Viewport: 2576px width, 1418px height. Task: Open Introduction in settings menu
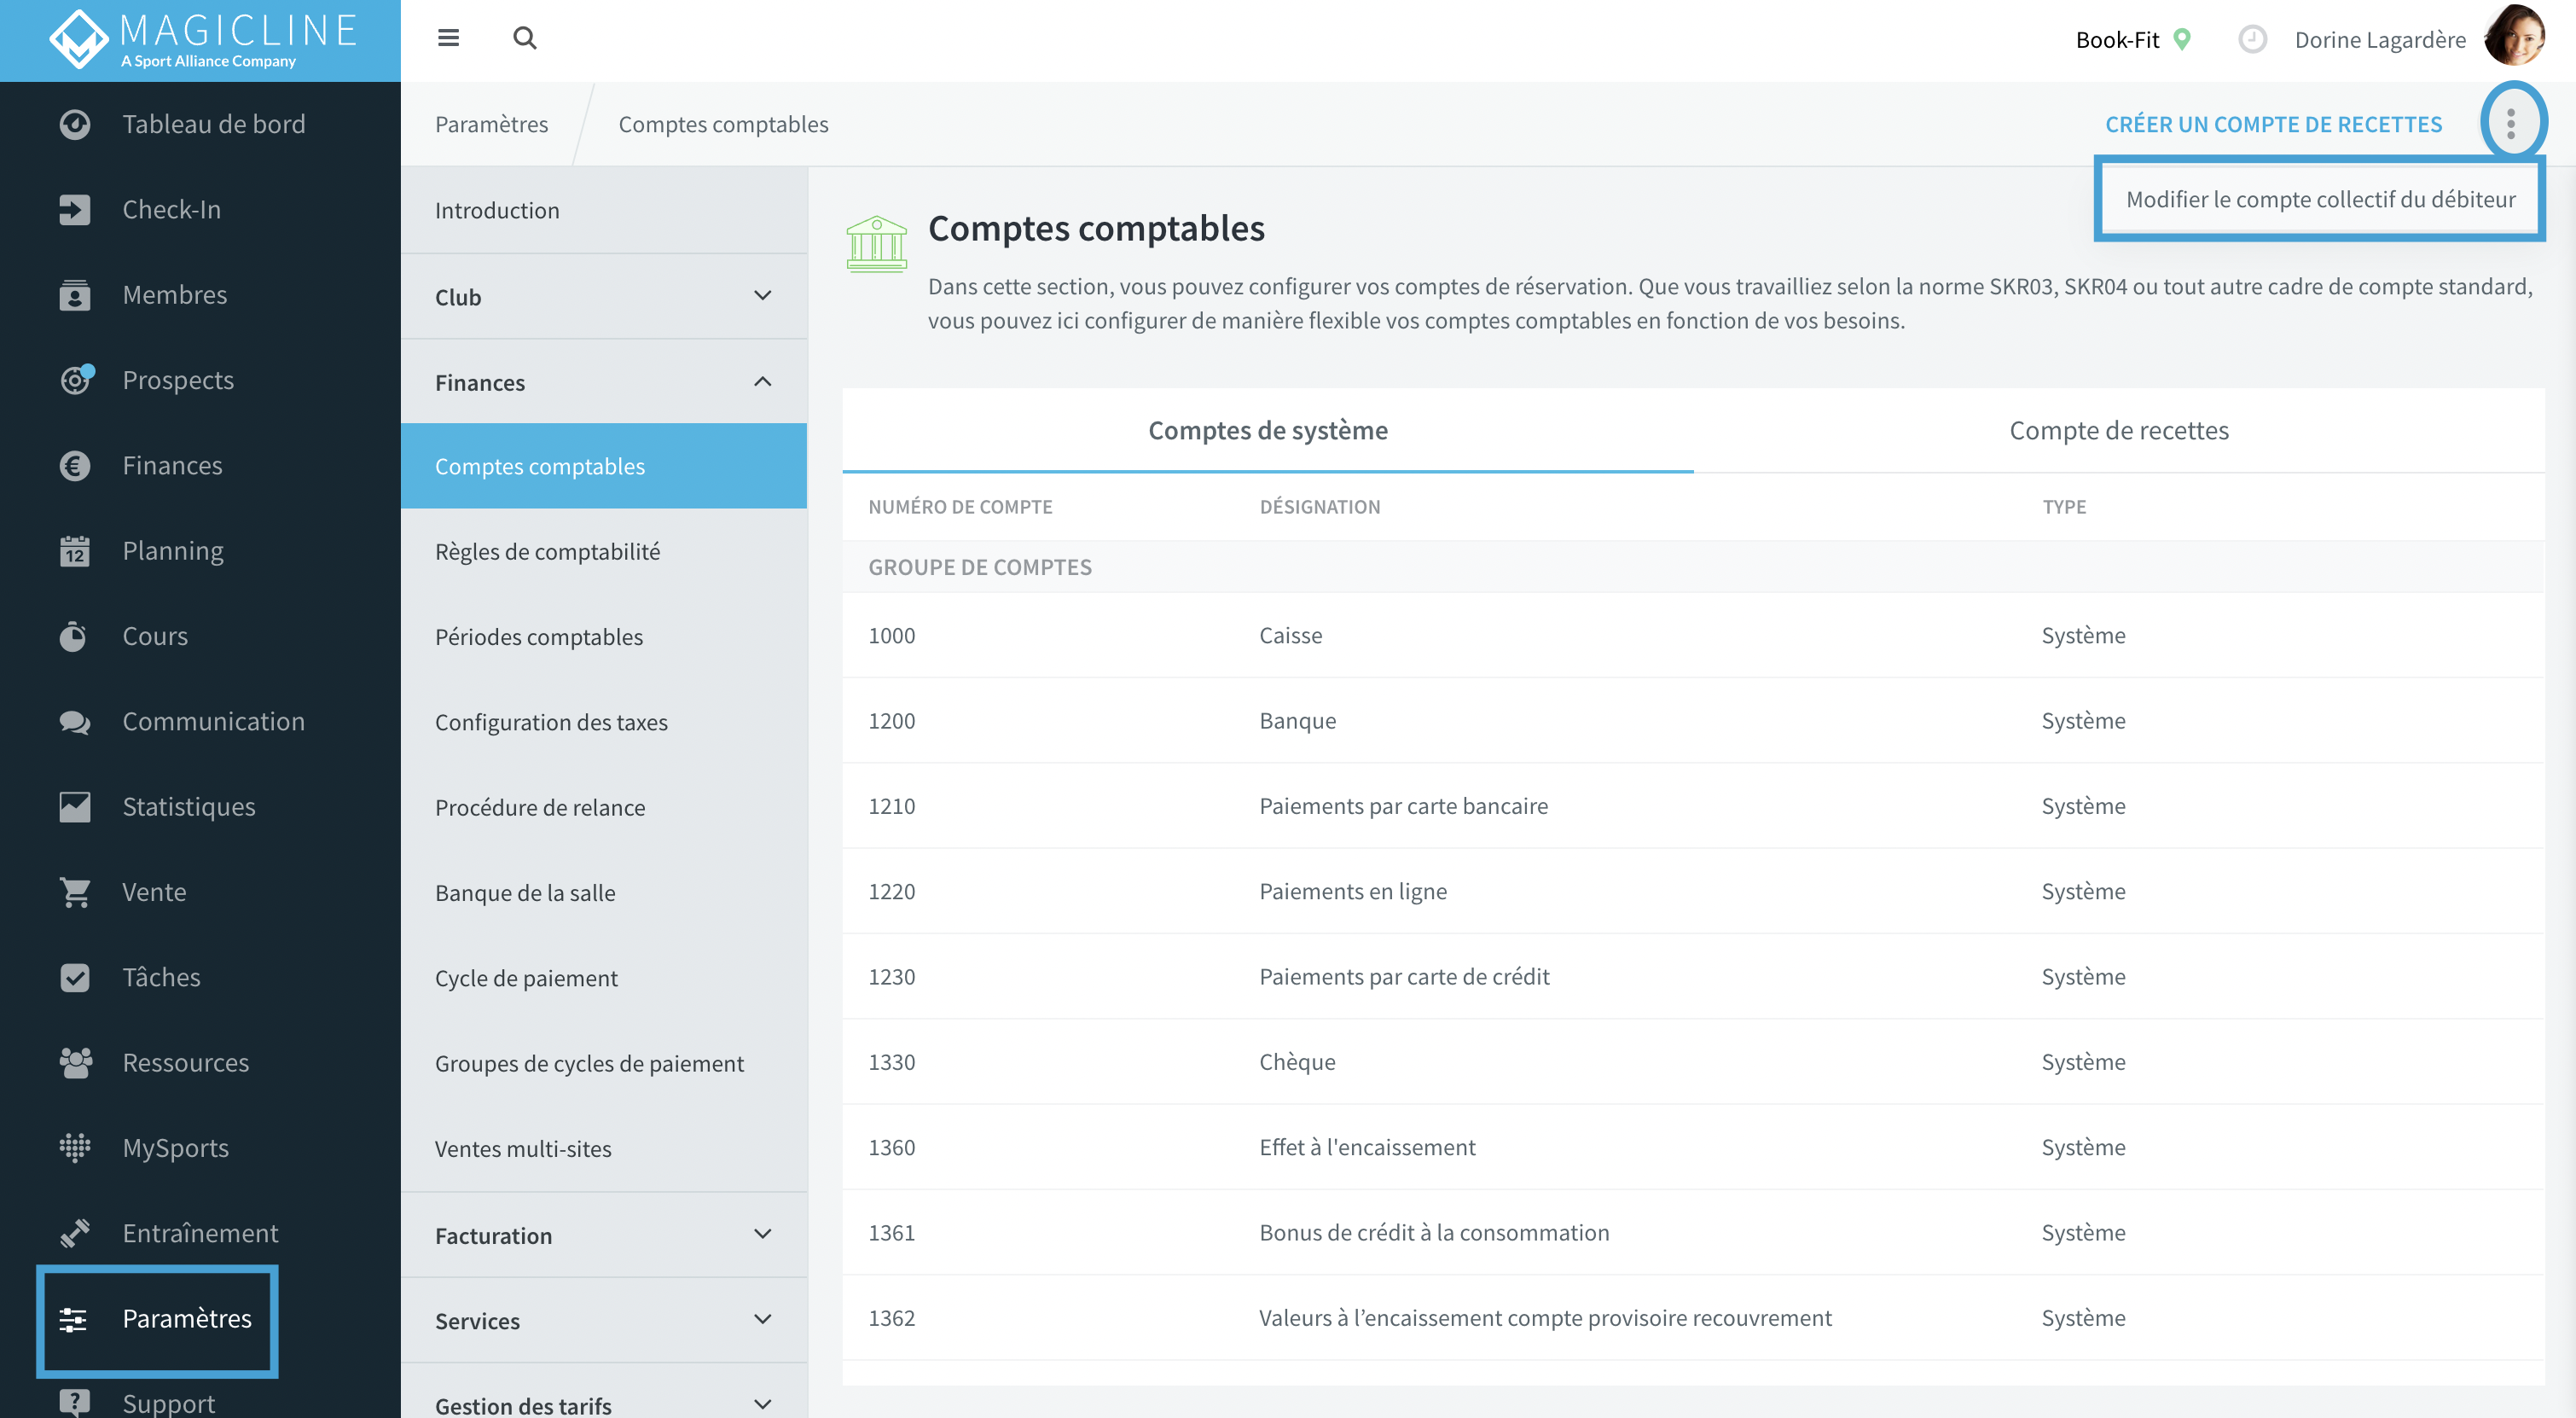coord(604,210)
